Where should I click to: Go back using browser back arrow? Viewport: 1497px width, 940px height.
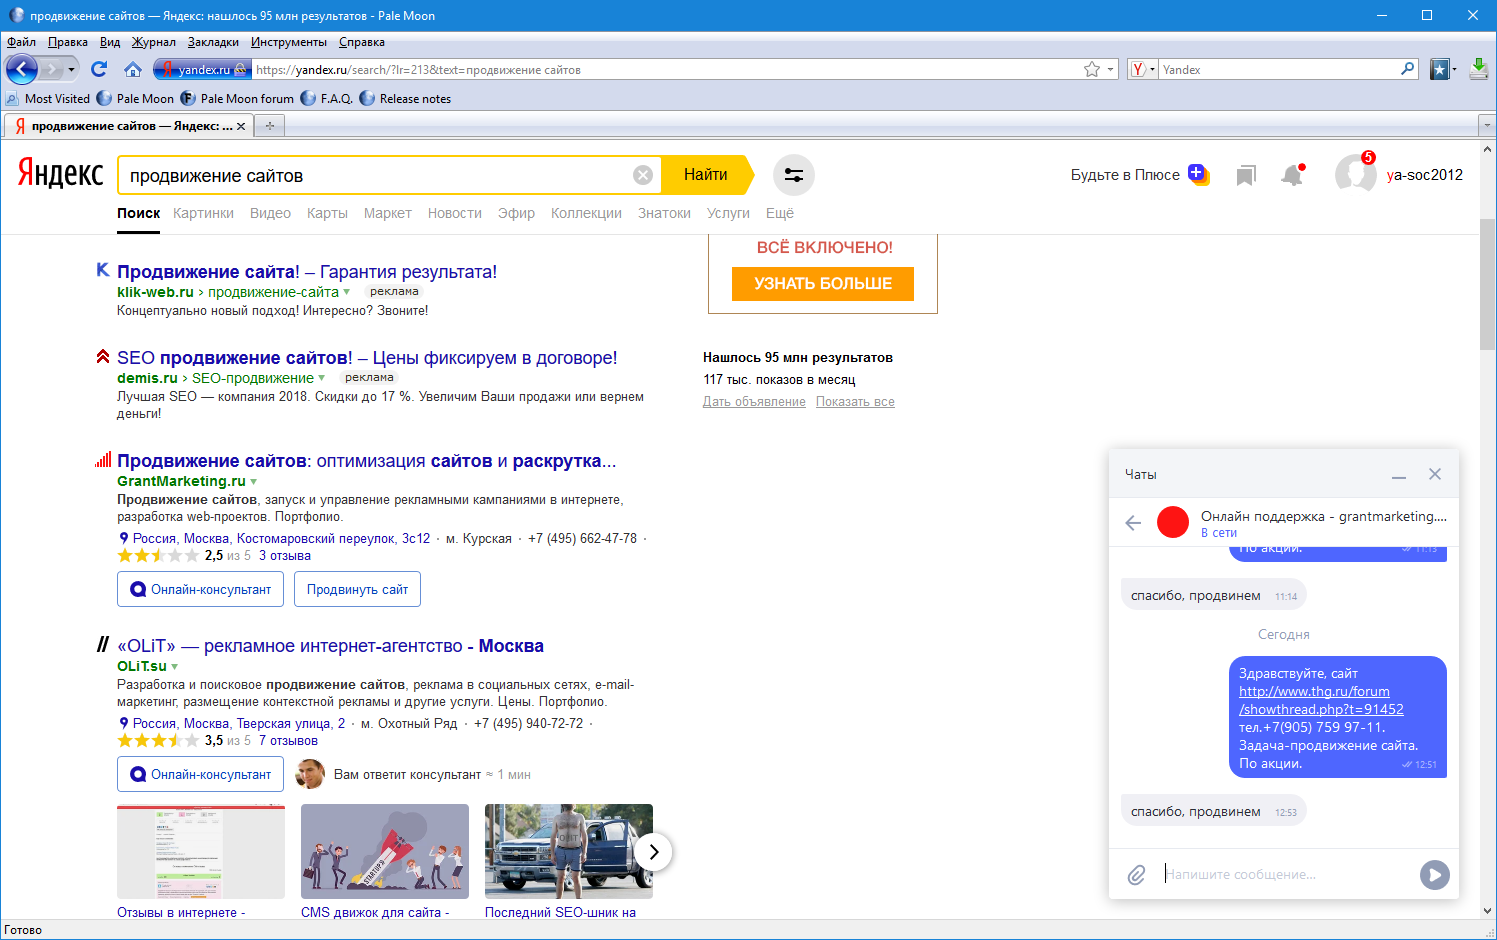(x=22, y=69)
